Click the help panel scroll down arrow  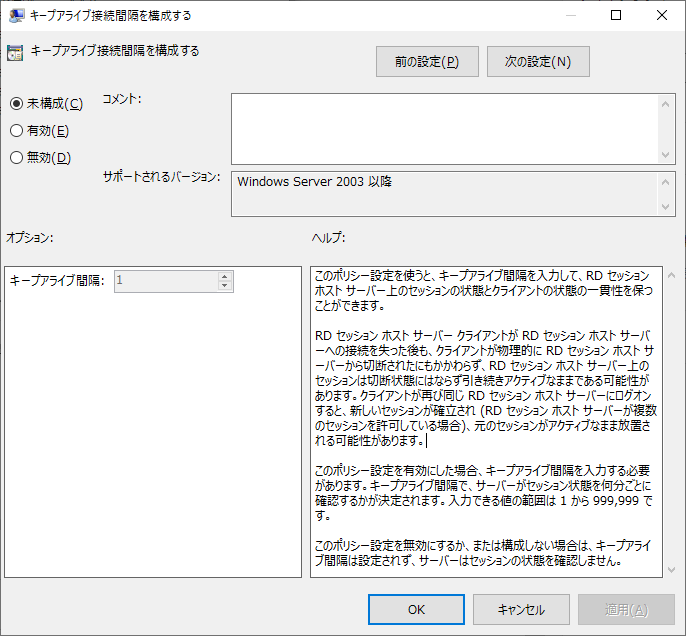pos(671,569)
